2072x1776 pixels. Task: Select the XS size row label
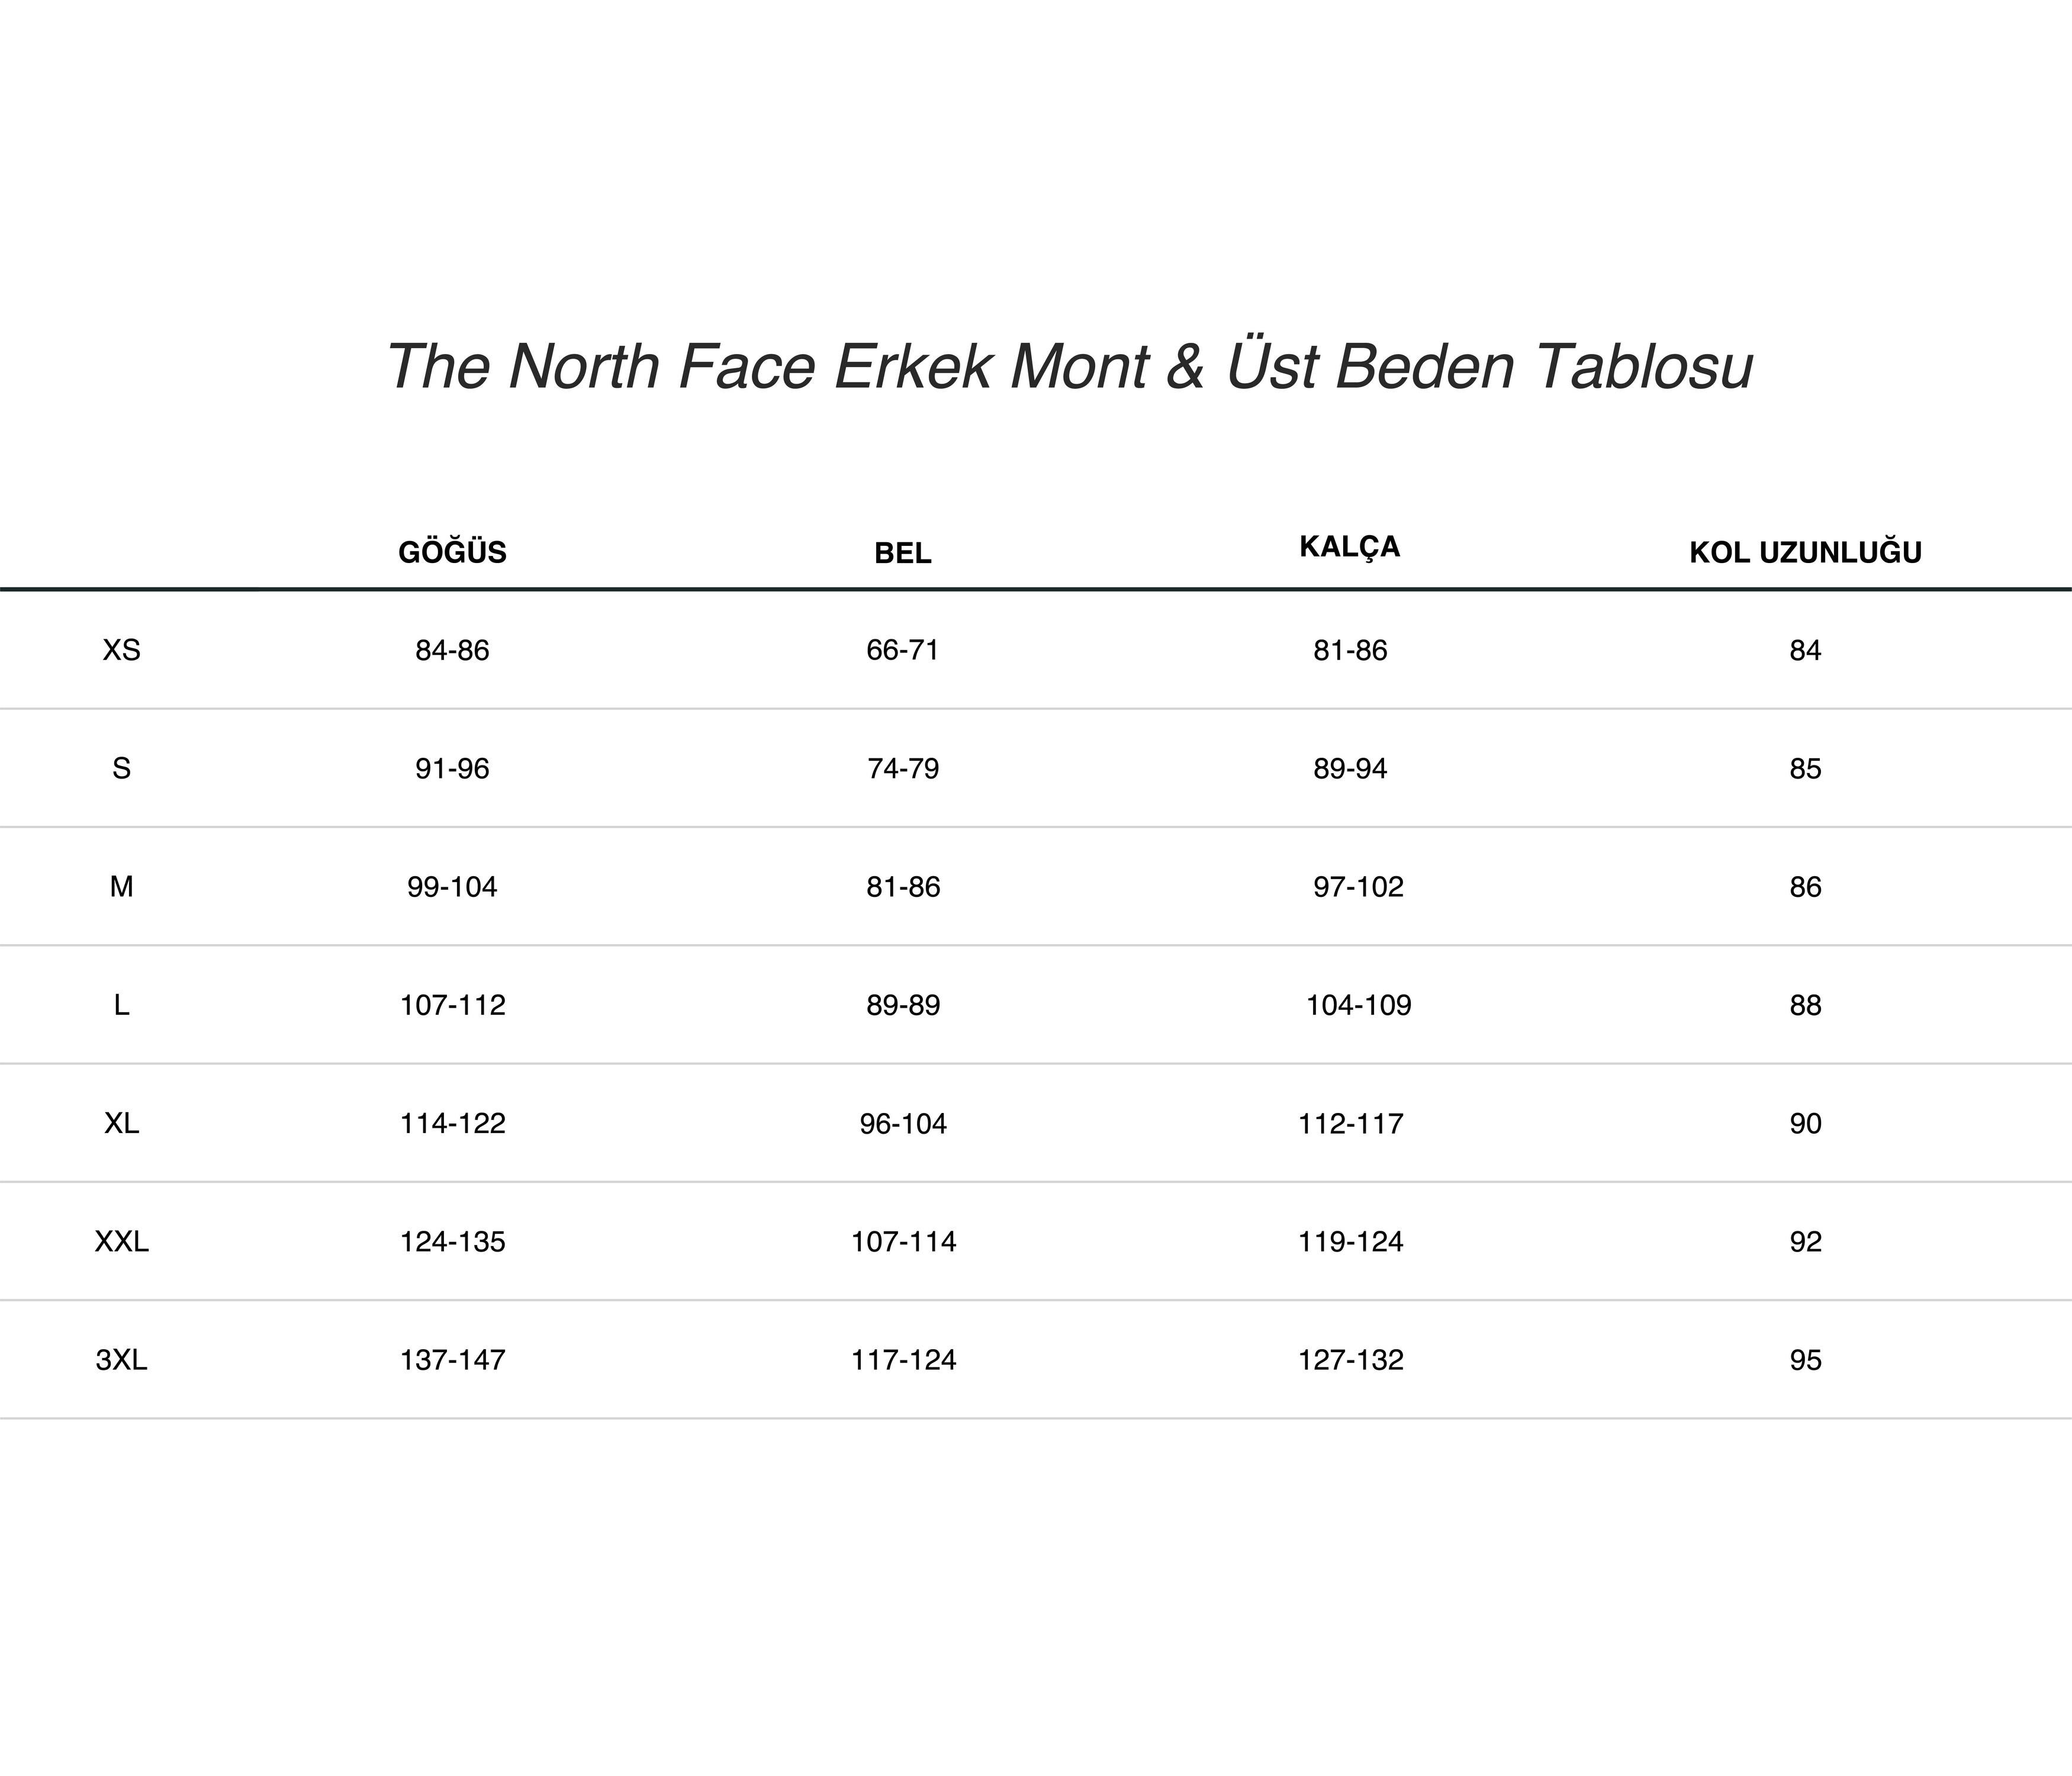[x=121, y=650]
